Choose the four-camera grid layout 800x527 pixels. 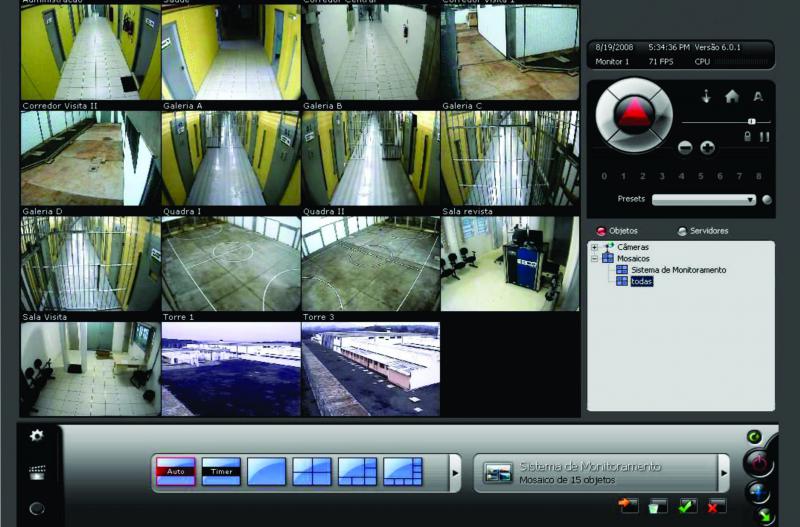(312, 471)
